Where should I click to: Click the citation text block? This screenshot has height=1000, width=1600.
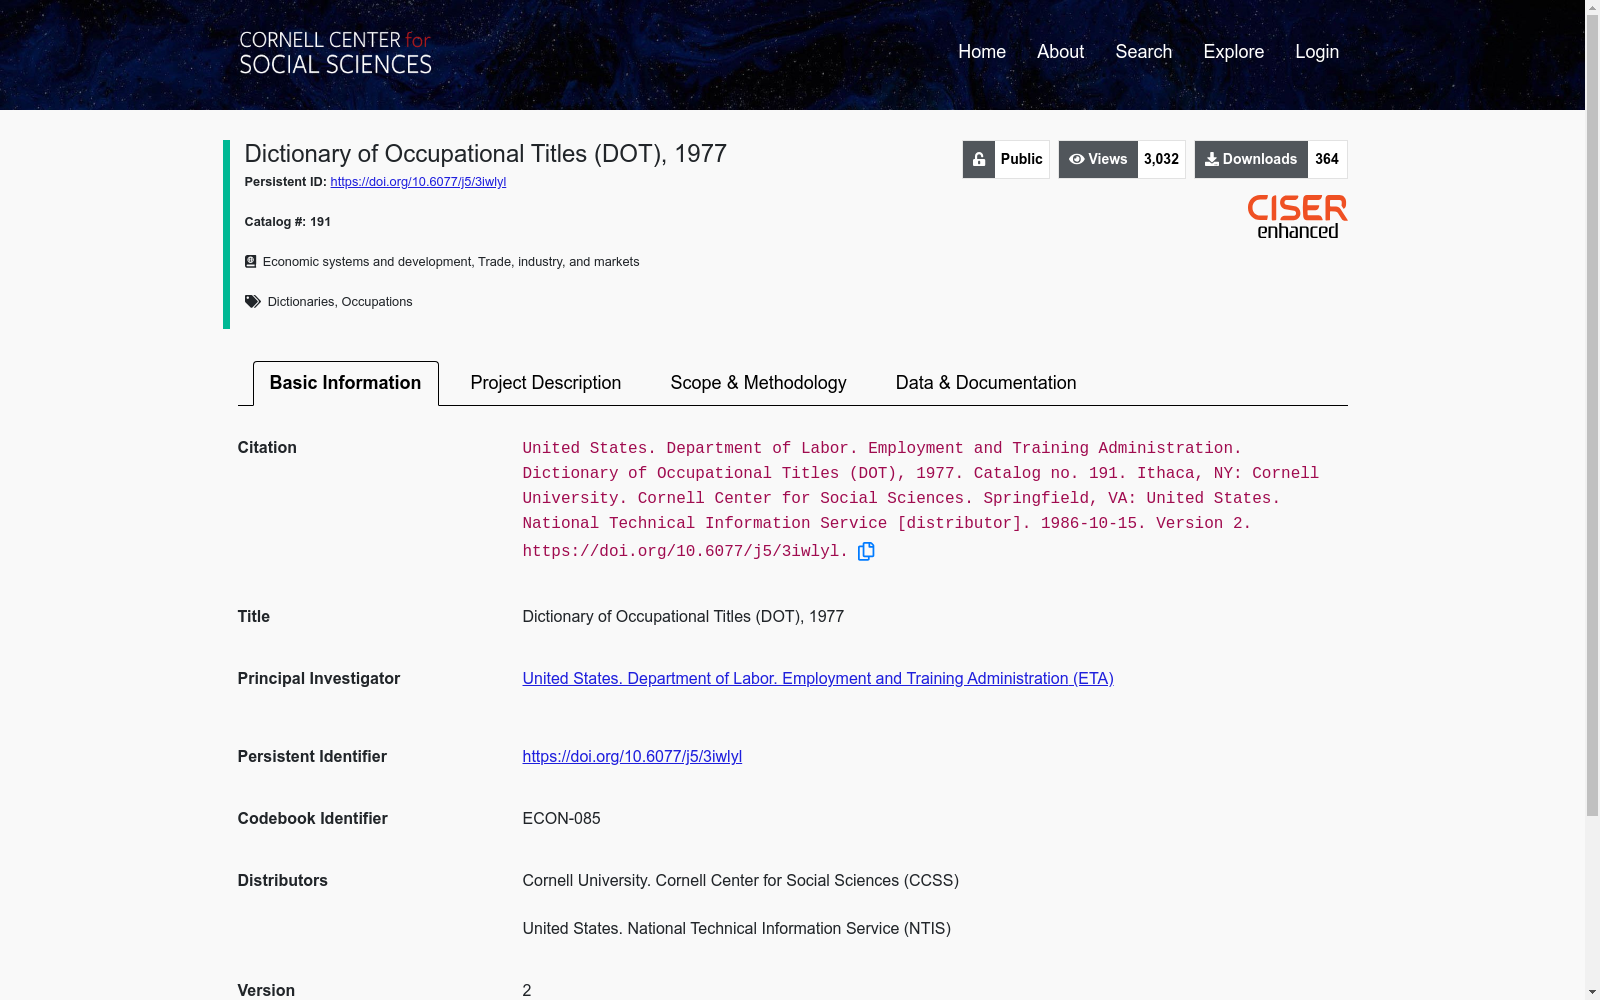(x=921, y=498)
